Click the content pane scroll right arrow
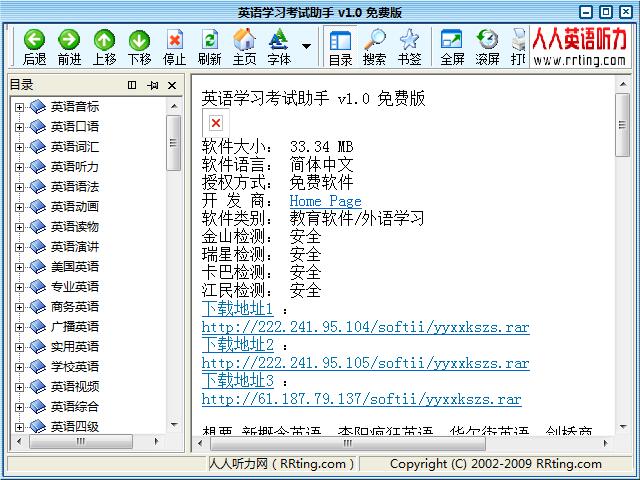 pyautogui.click(x=605, y=443)
